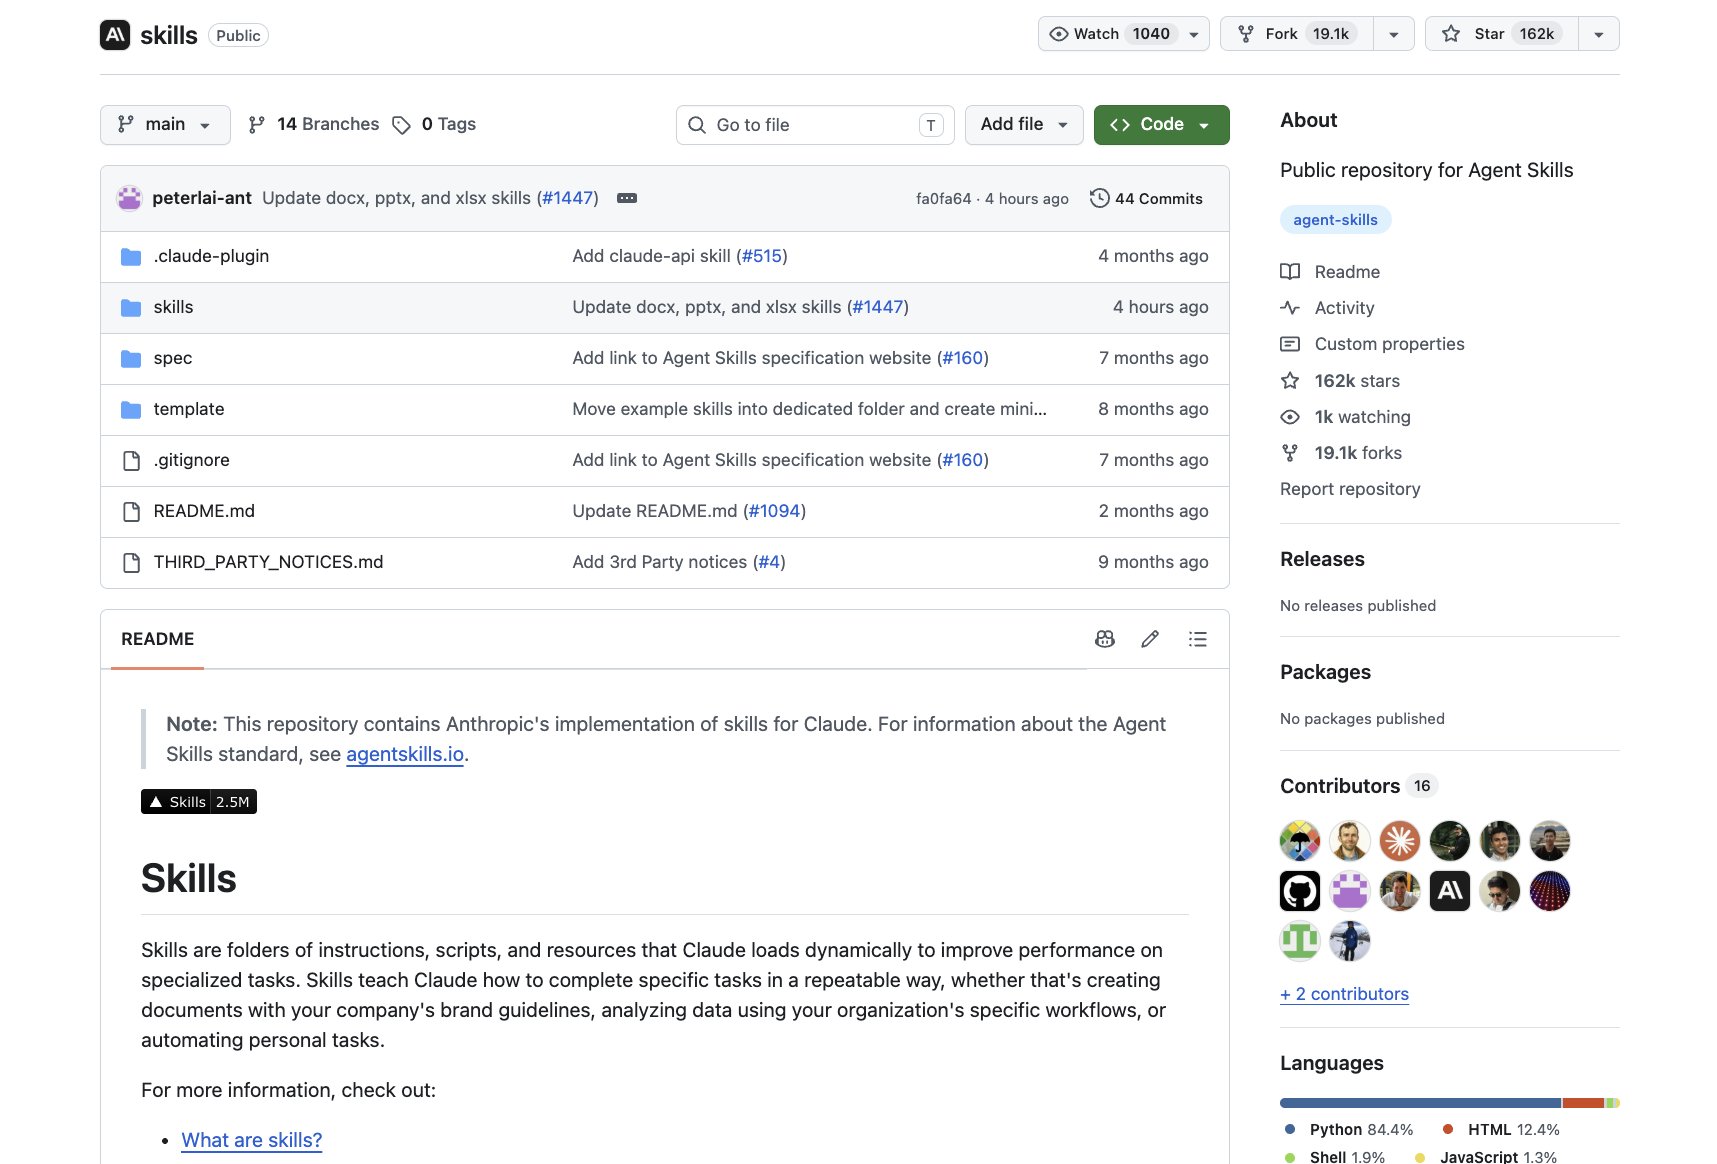
Task: Toggle Star on the repository
Action: point(1502,34)
